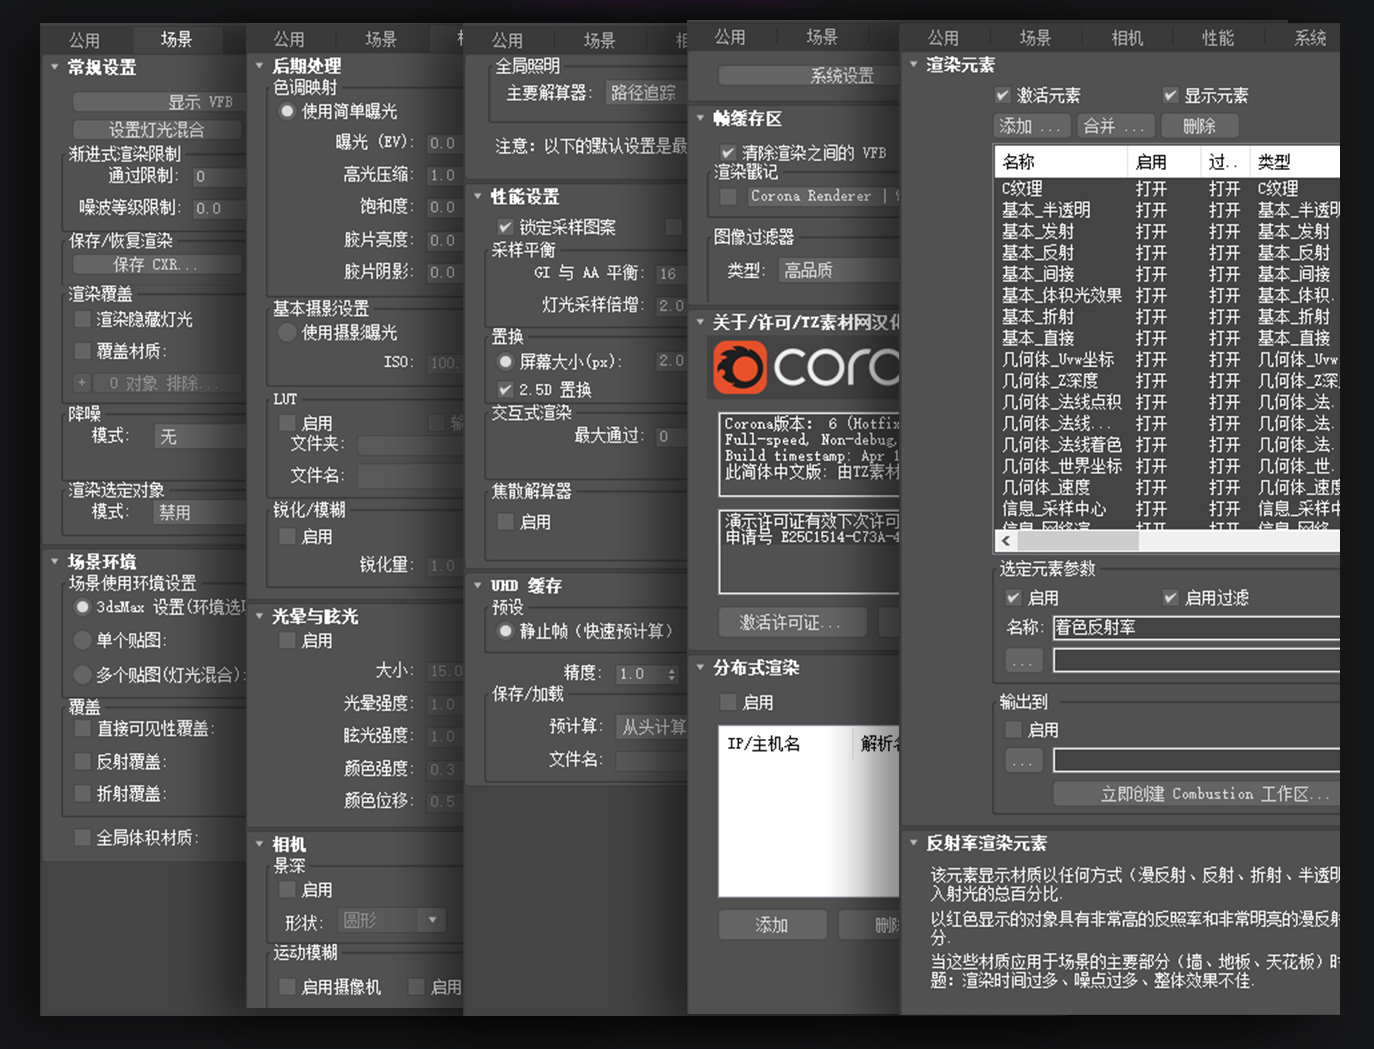
Task: Select the 单个贴图 radio option
Action: click(x=81, y=641)
